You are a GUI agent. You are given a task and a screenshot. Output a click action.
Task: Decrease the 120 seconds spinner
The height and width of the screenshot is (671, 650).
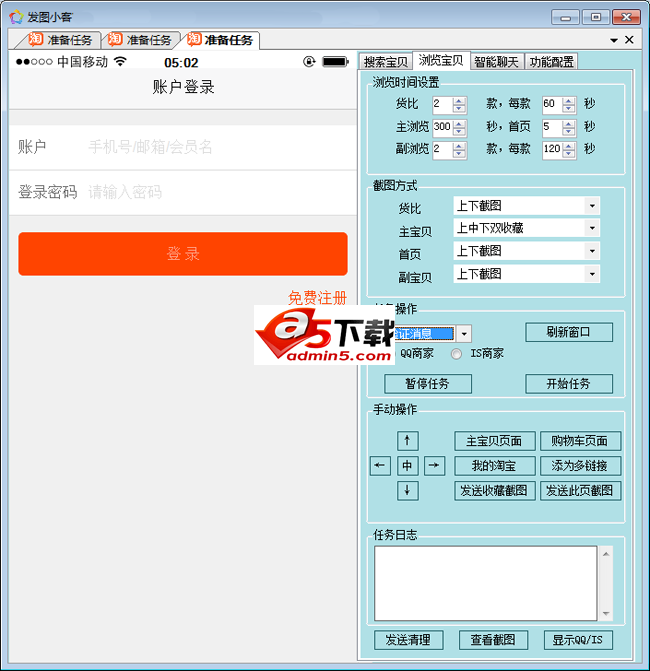click(x=568, y=154)
